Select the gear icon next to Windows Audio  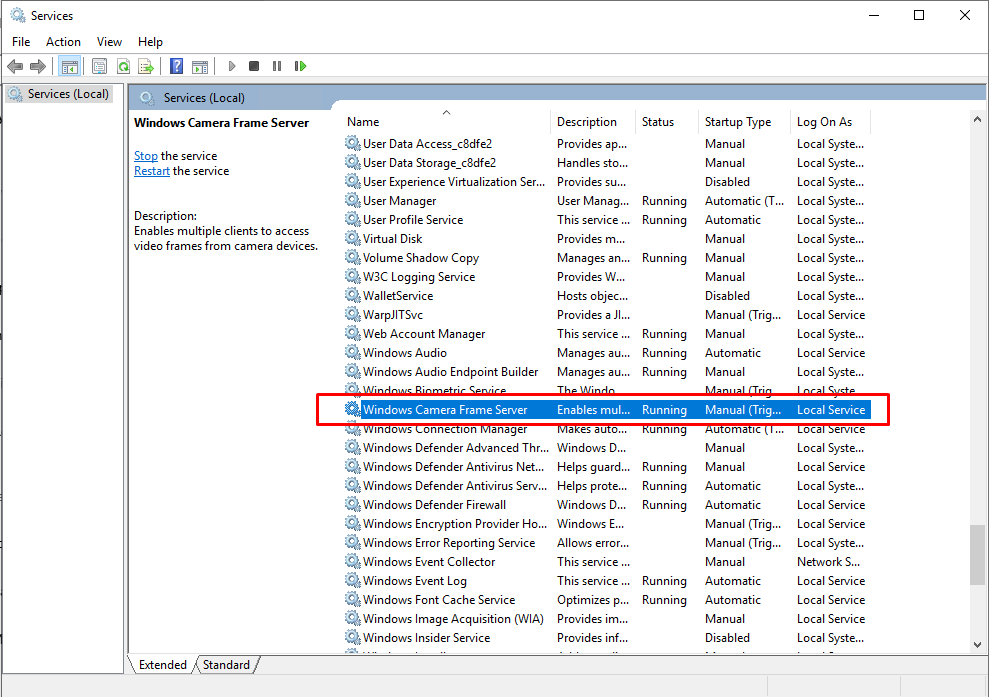point(353,353)
